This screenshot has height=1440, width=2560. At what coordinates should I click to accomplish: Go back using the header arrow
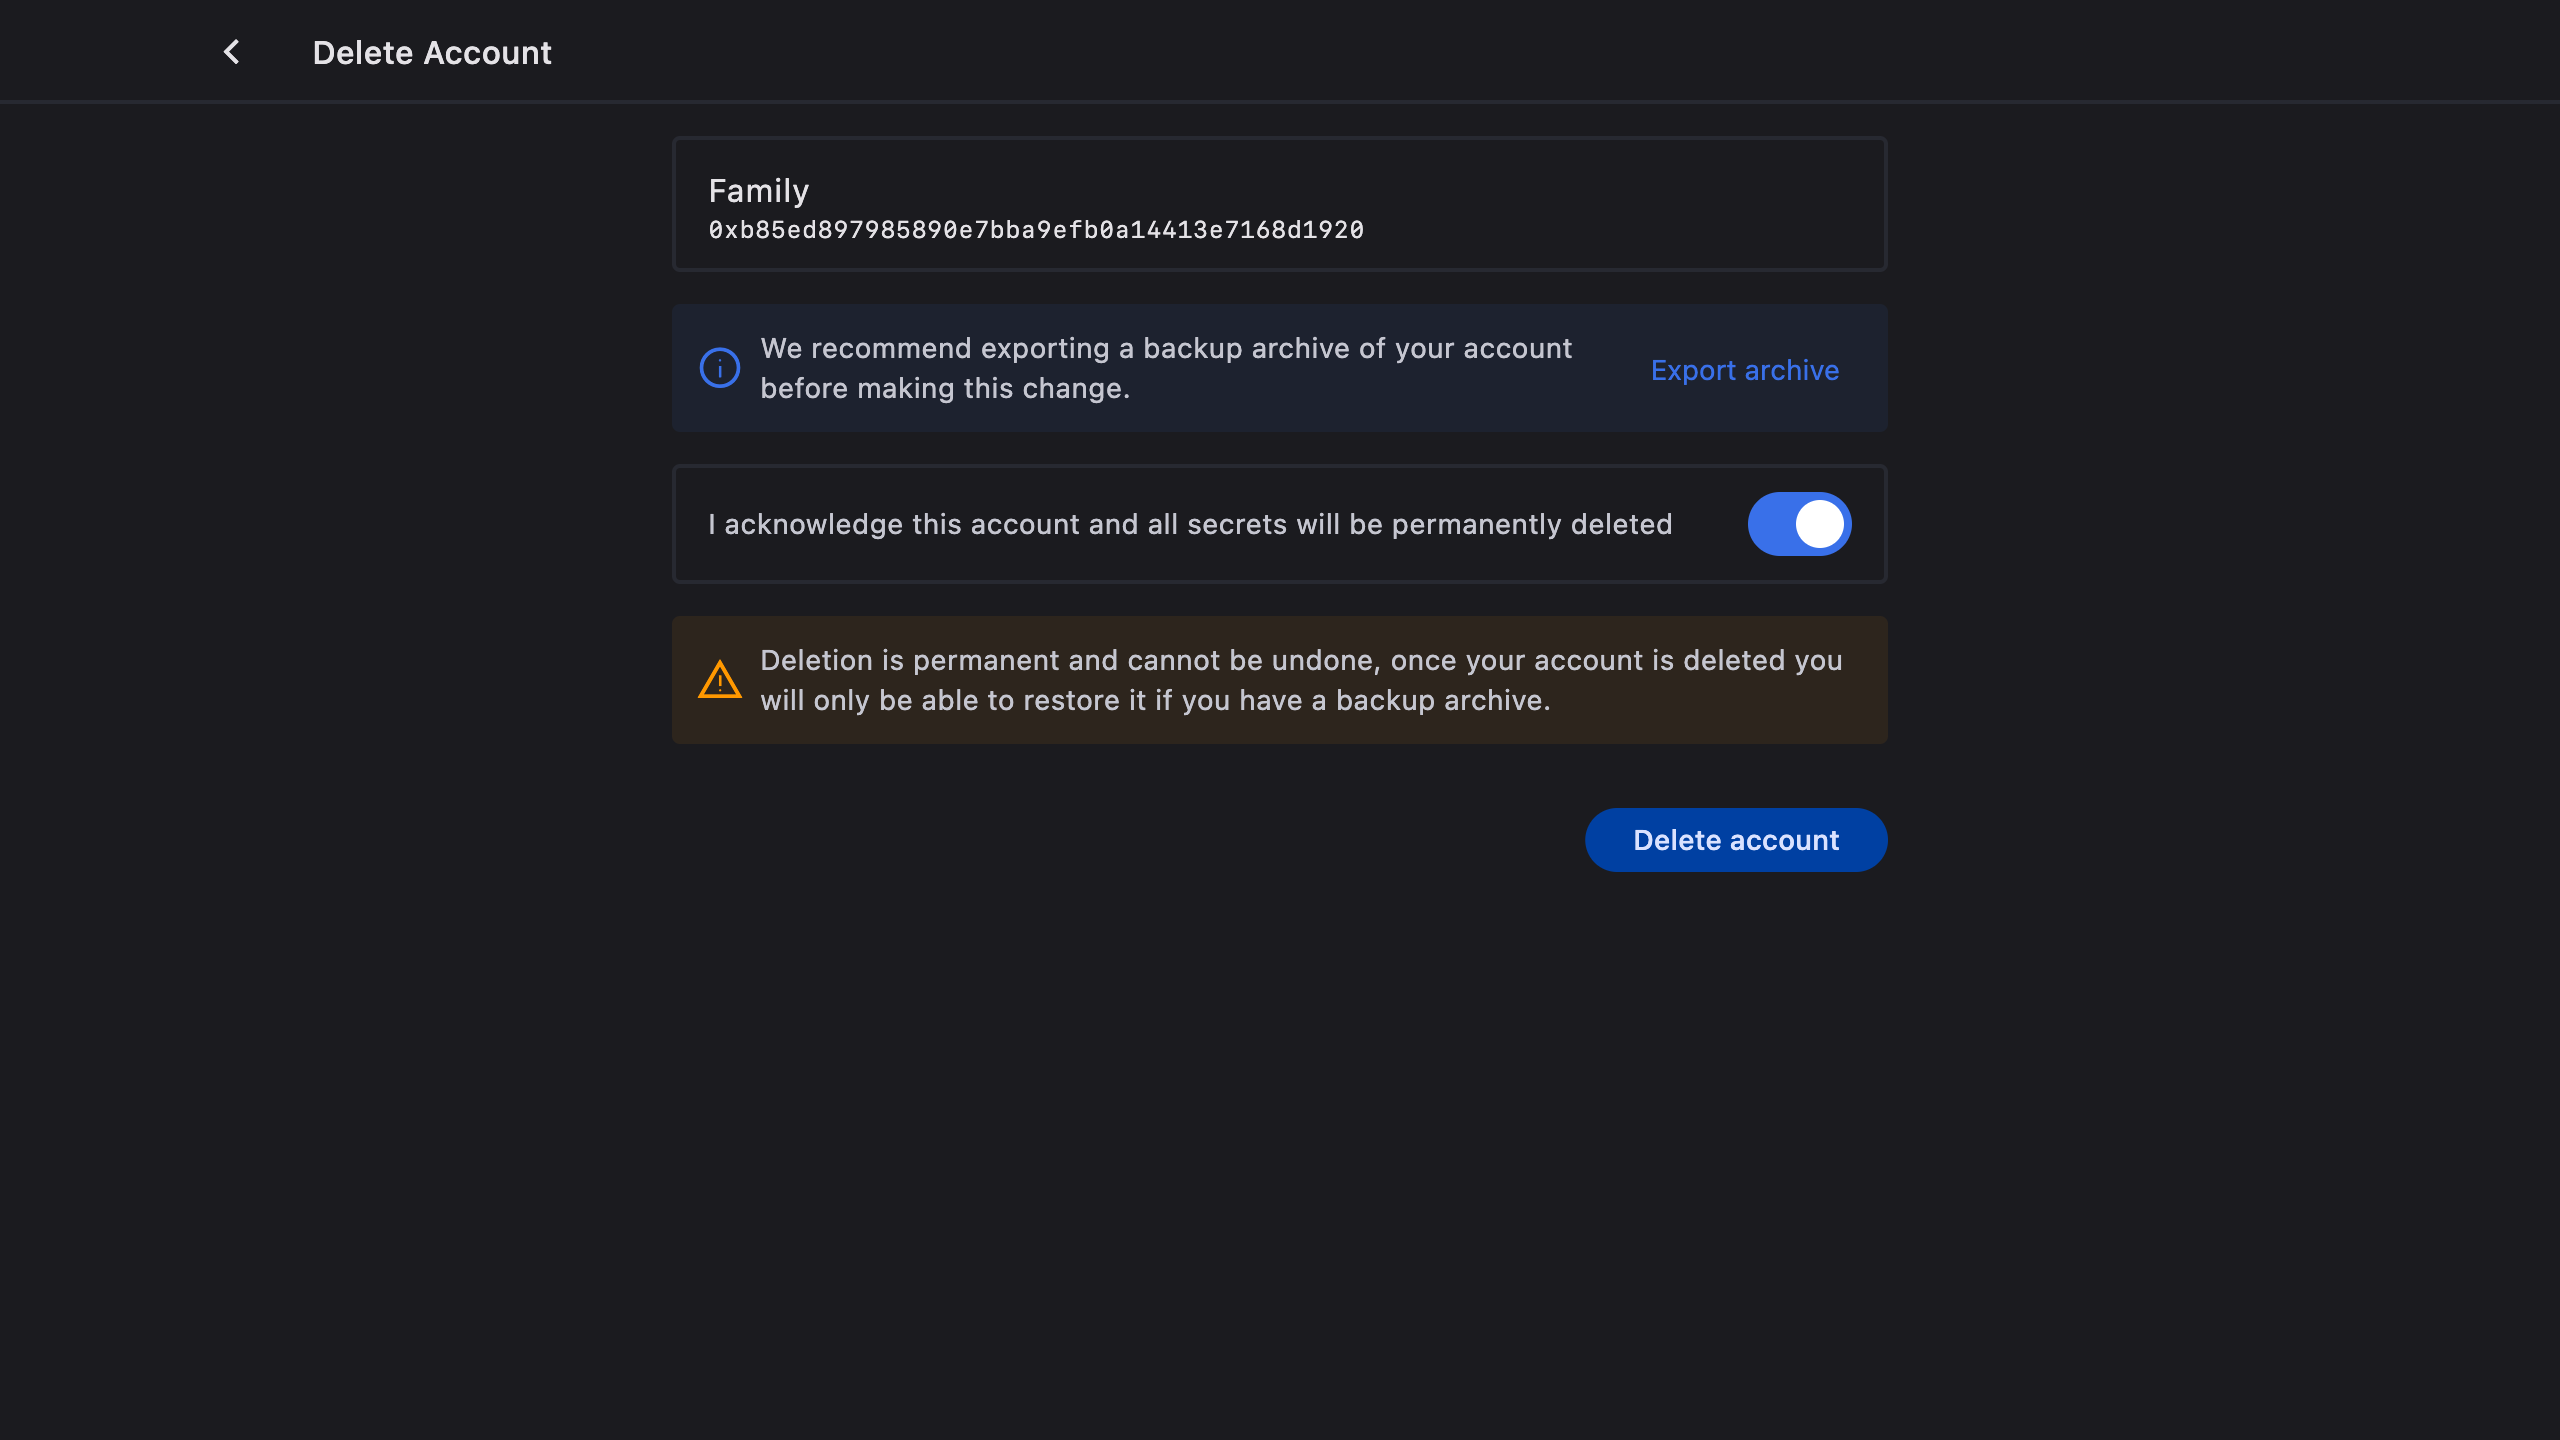click(x=231, y=52)
